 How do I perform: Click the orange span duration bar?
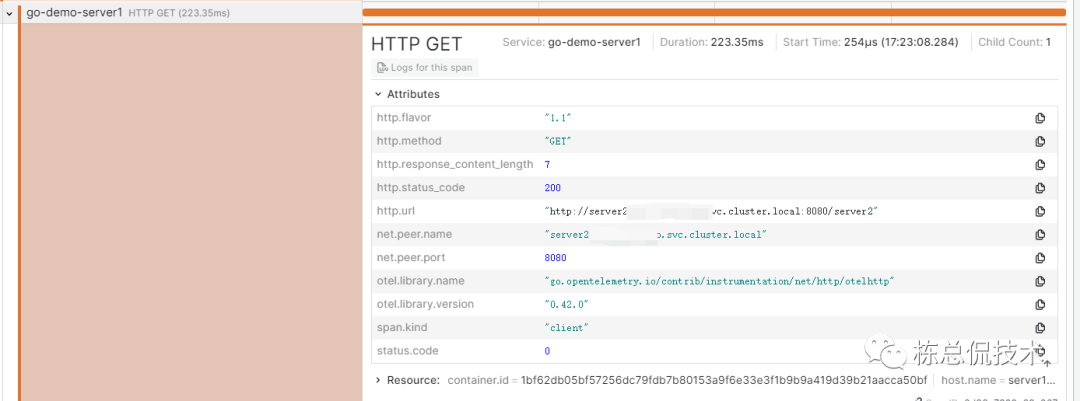point(713,12)
